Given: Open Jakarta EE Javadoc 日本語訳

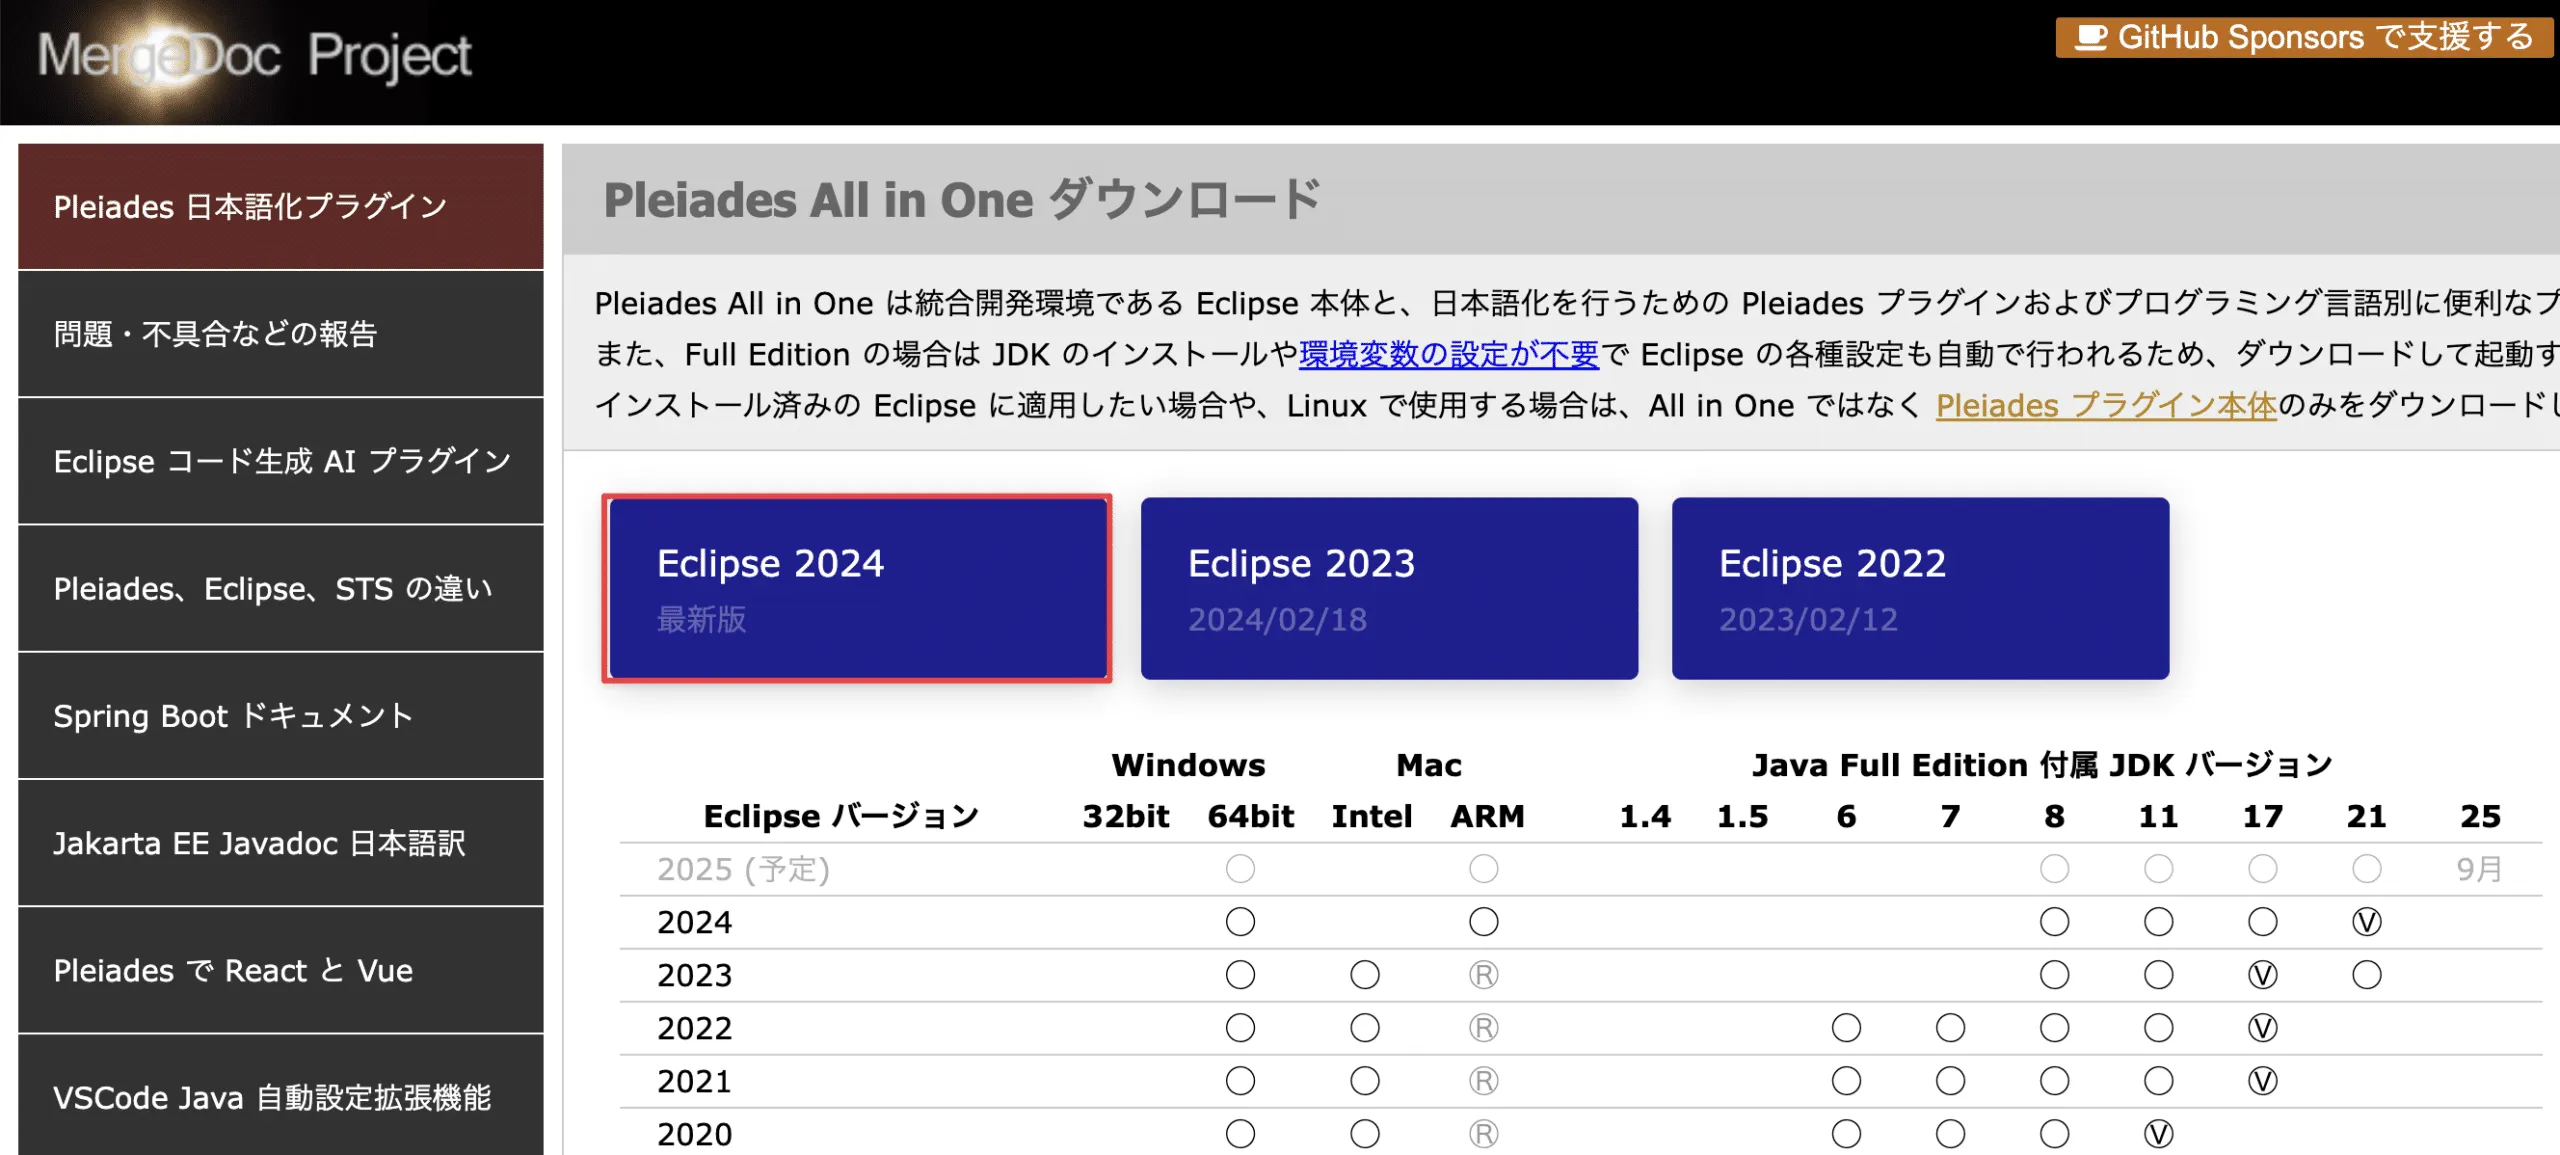Looking at the screenshot, I should pos(281,843).
